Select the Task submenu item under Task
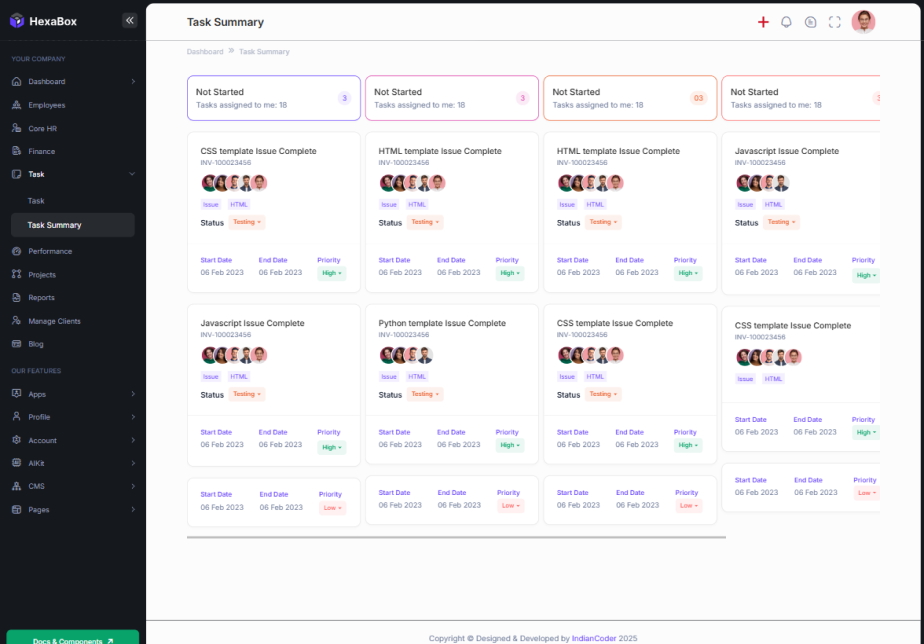 36,201
